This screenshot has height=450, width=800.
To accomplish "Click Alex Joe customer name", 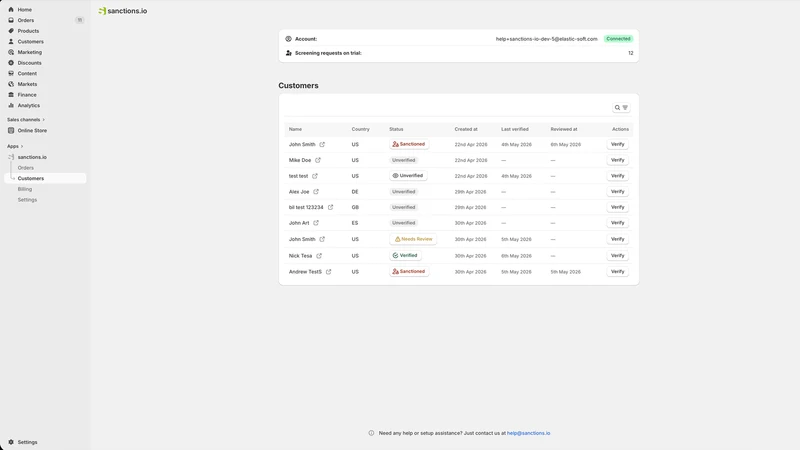I will coord(299,192).
